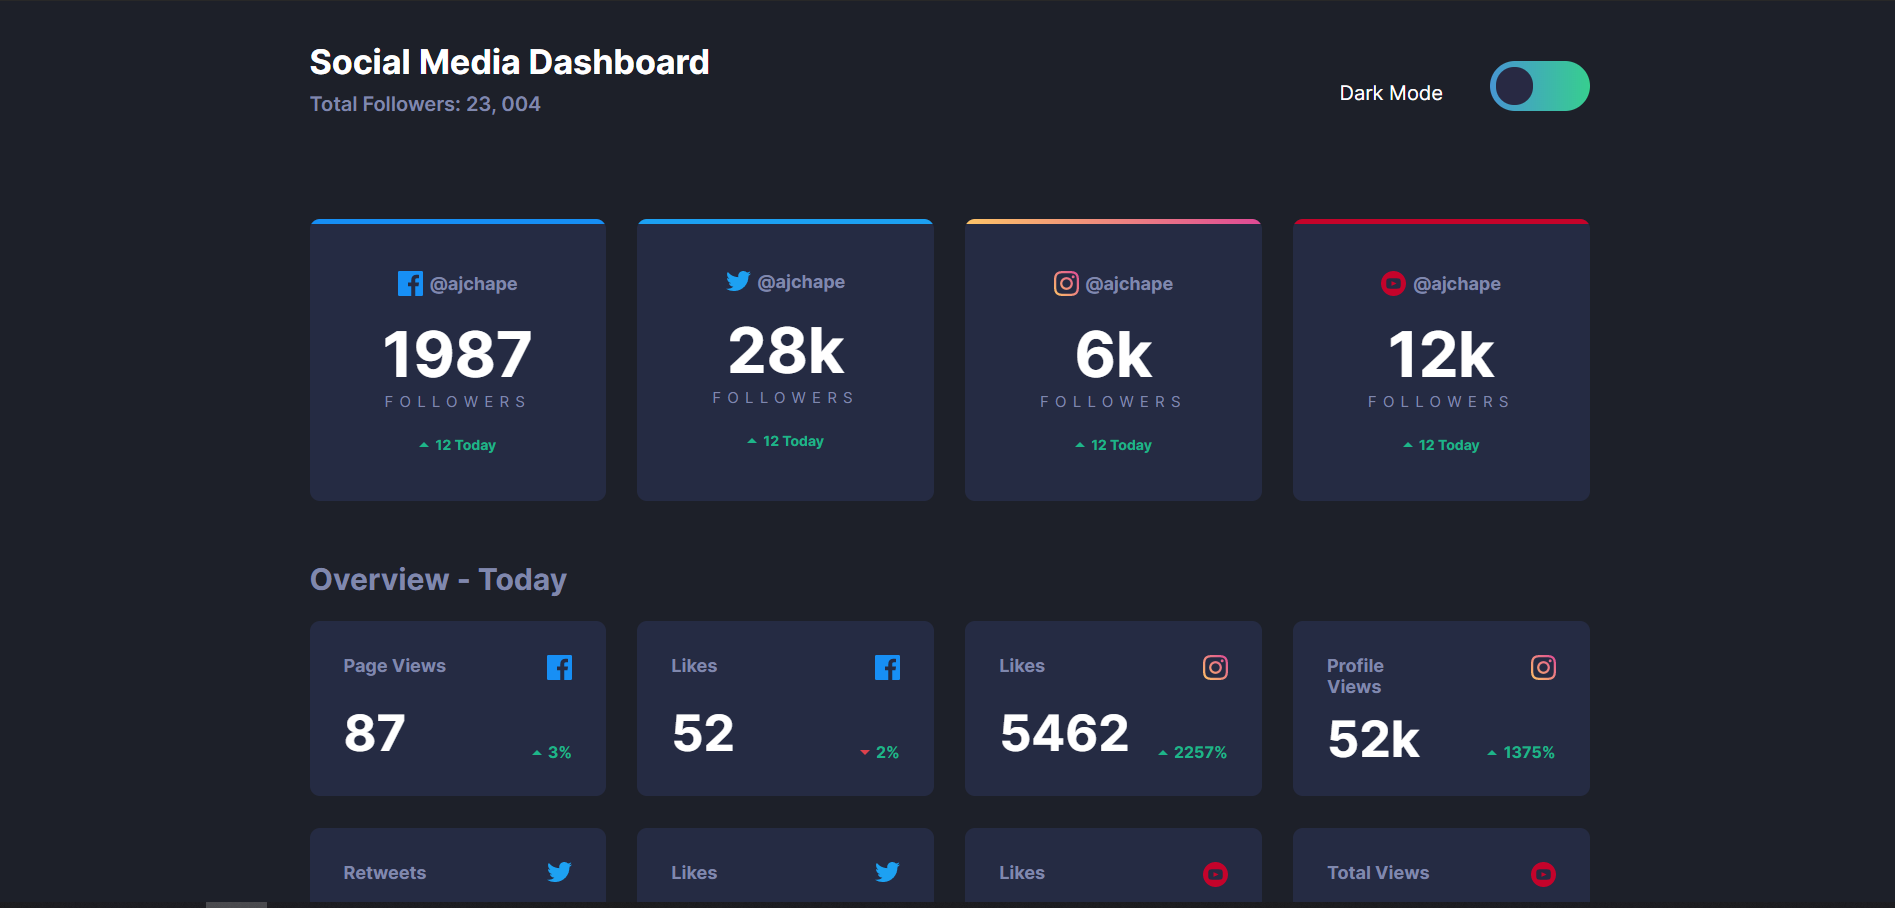1895x908 pixels.
Task: Click the Instagram icon on the 6k followers card
Action: pos(1066,283)
